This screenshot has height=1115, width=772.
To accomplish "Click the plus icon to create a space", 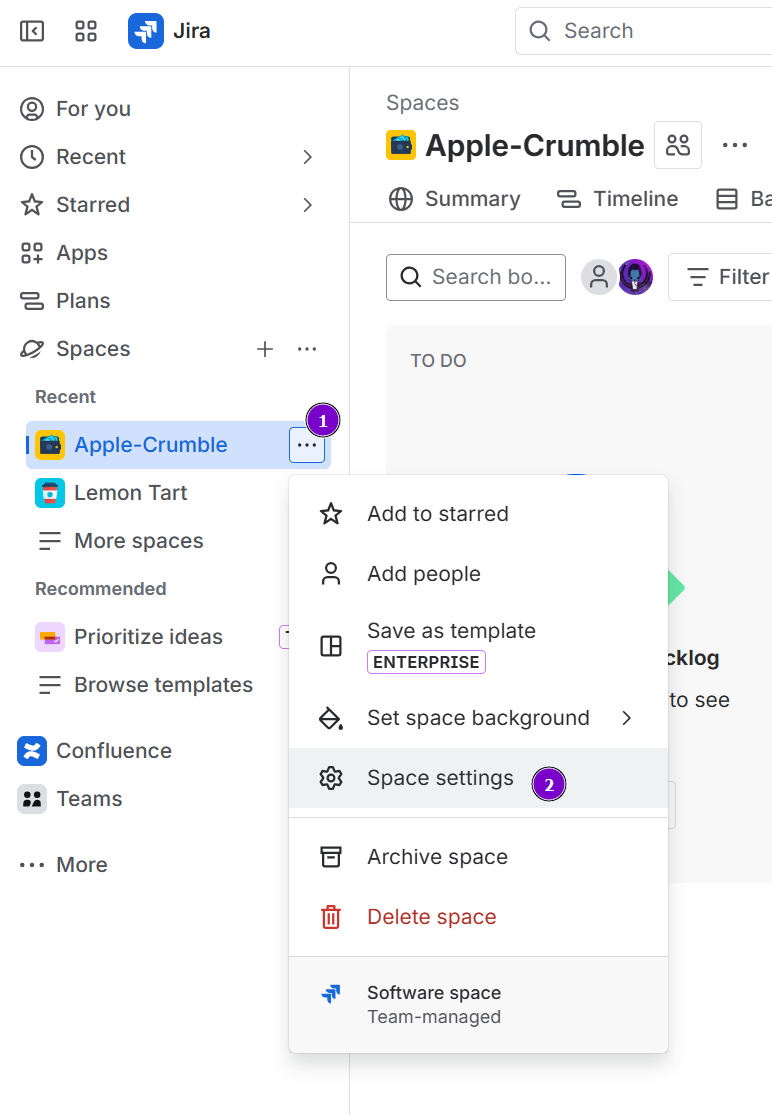I will (265, 349).
